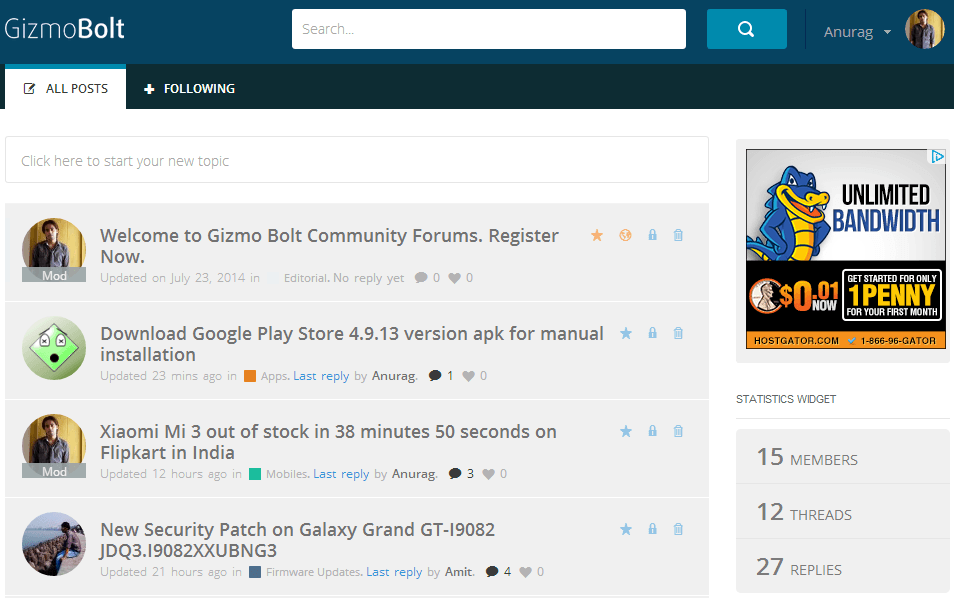Click the Firmware Updates category link
Image resolution: width=954 pixels, height=598 pixels.
click(x=313, y=572)
